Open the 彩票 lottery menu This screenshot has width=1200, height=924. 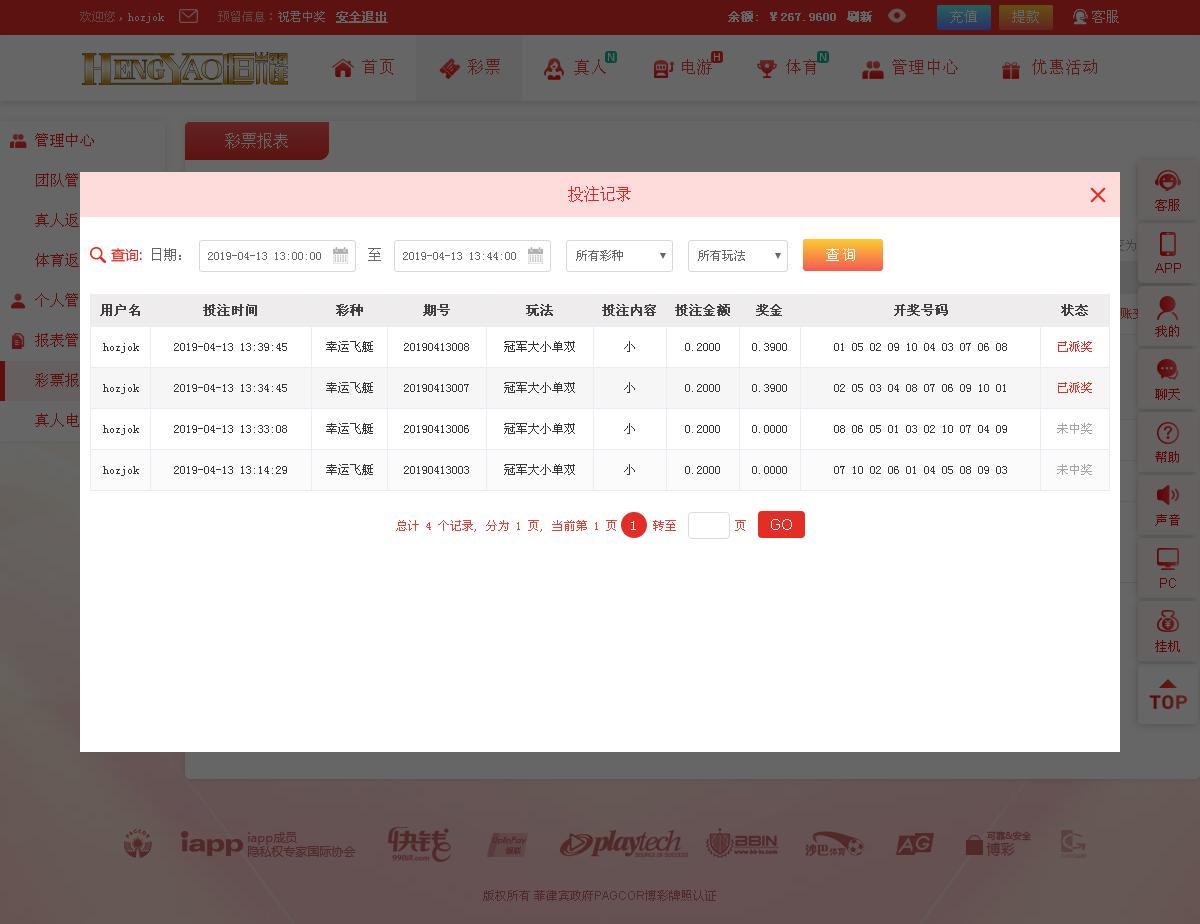[469, 67]
